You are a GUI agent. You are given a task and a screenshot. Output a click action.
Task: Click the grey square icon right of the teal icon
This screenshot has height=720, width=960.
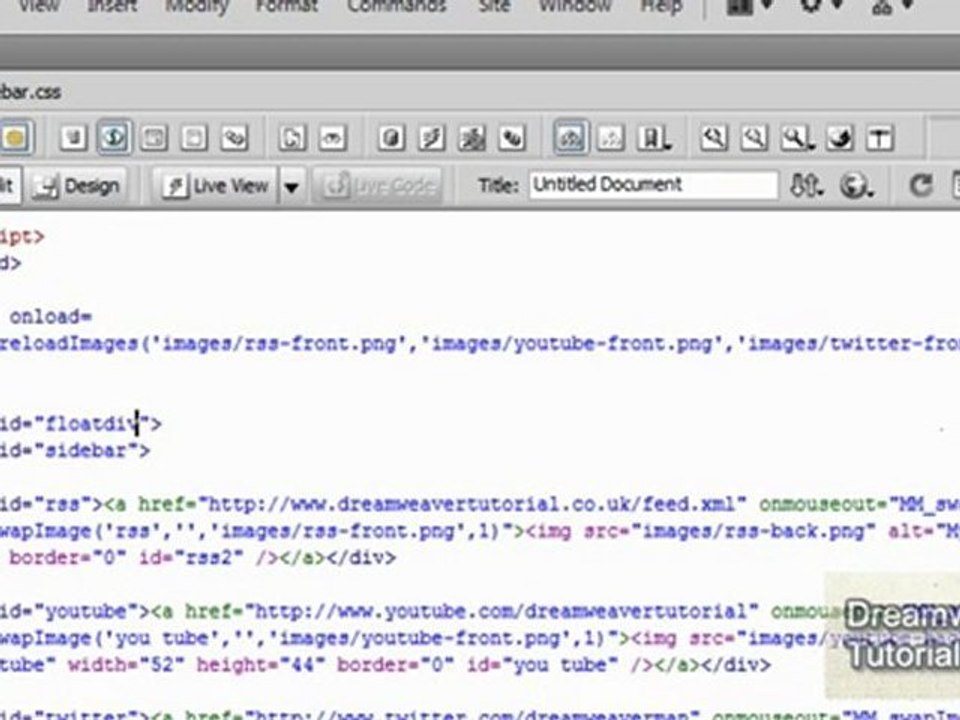click(154, 138)
